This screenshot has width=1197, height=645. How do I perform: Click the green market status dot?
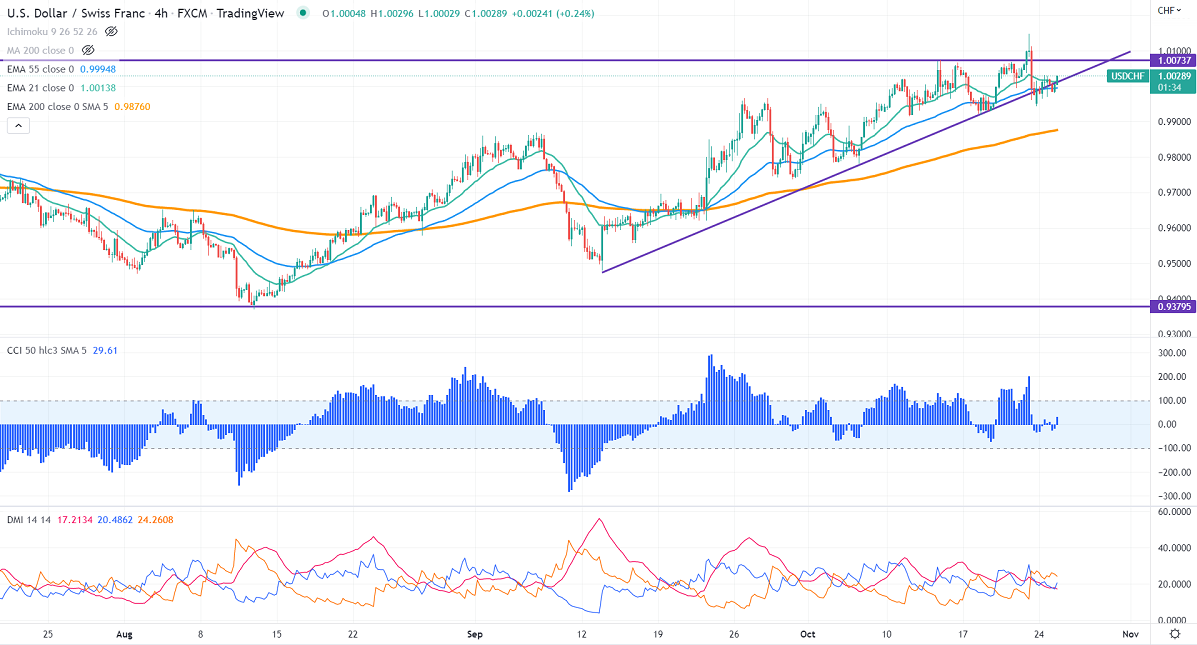click(303, 13)
